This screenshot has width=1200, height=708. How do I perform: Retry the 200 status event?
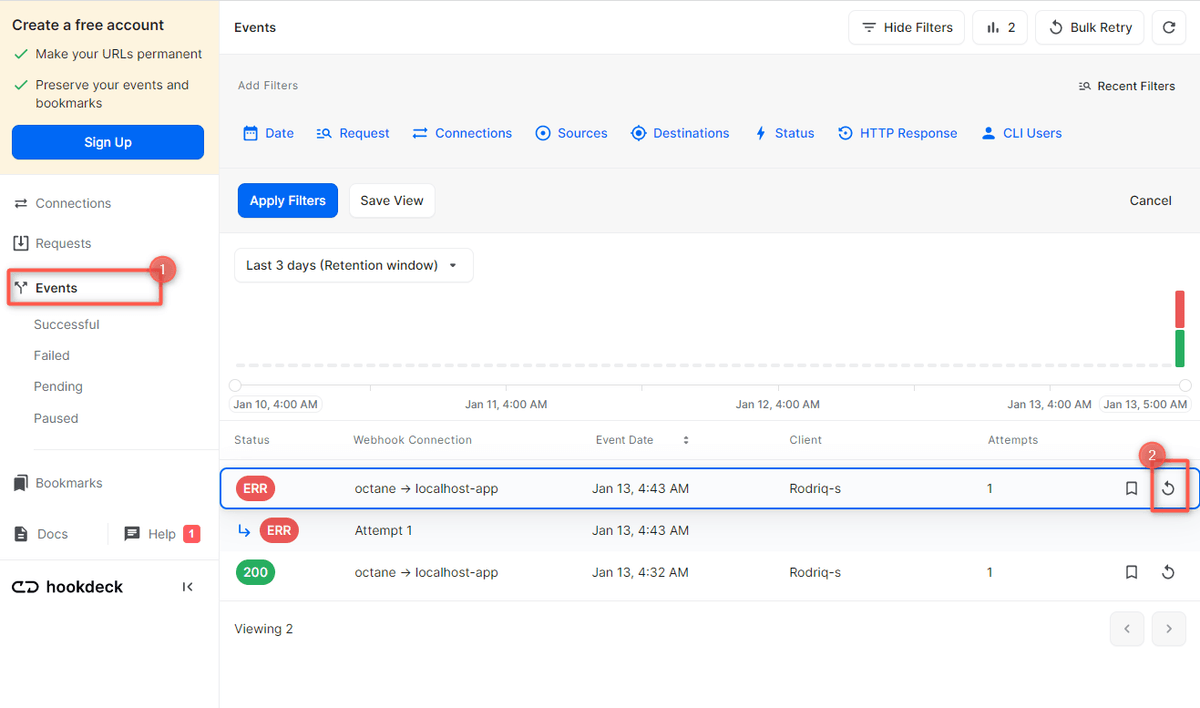1167,573
